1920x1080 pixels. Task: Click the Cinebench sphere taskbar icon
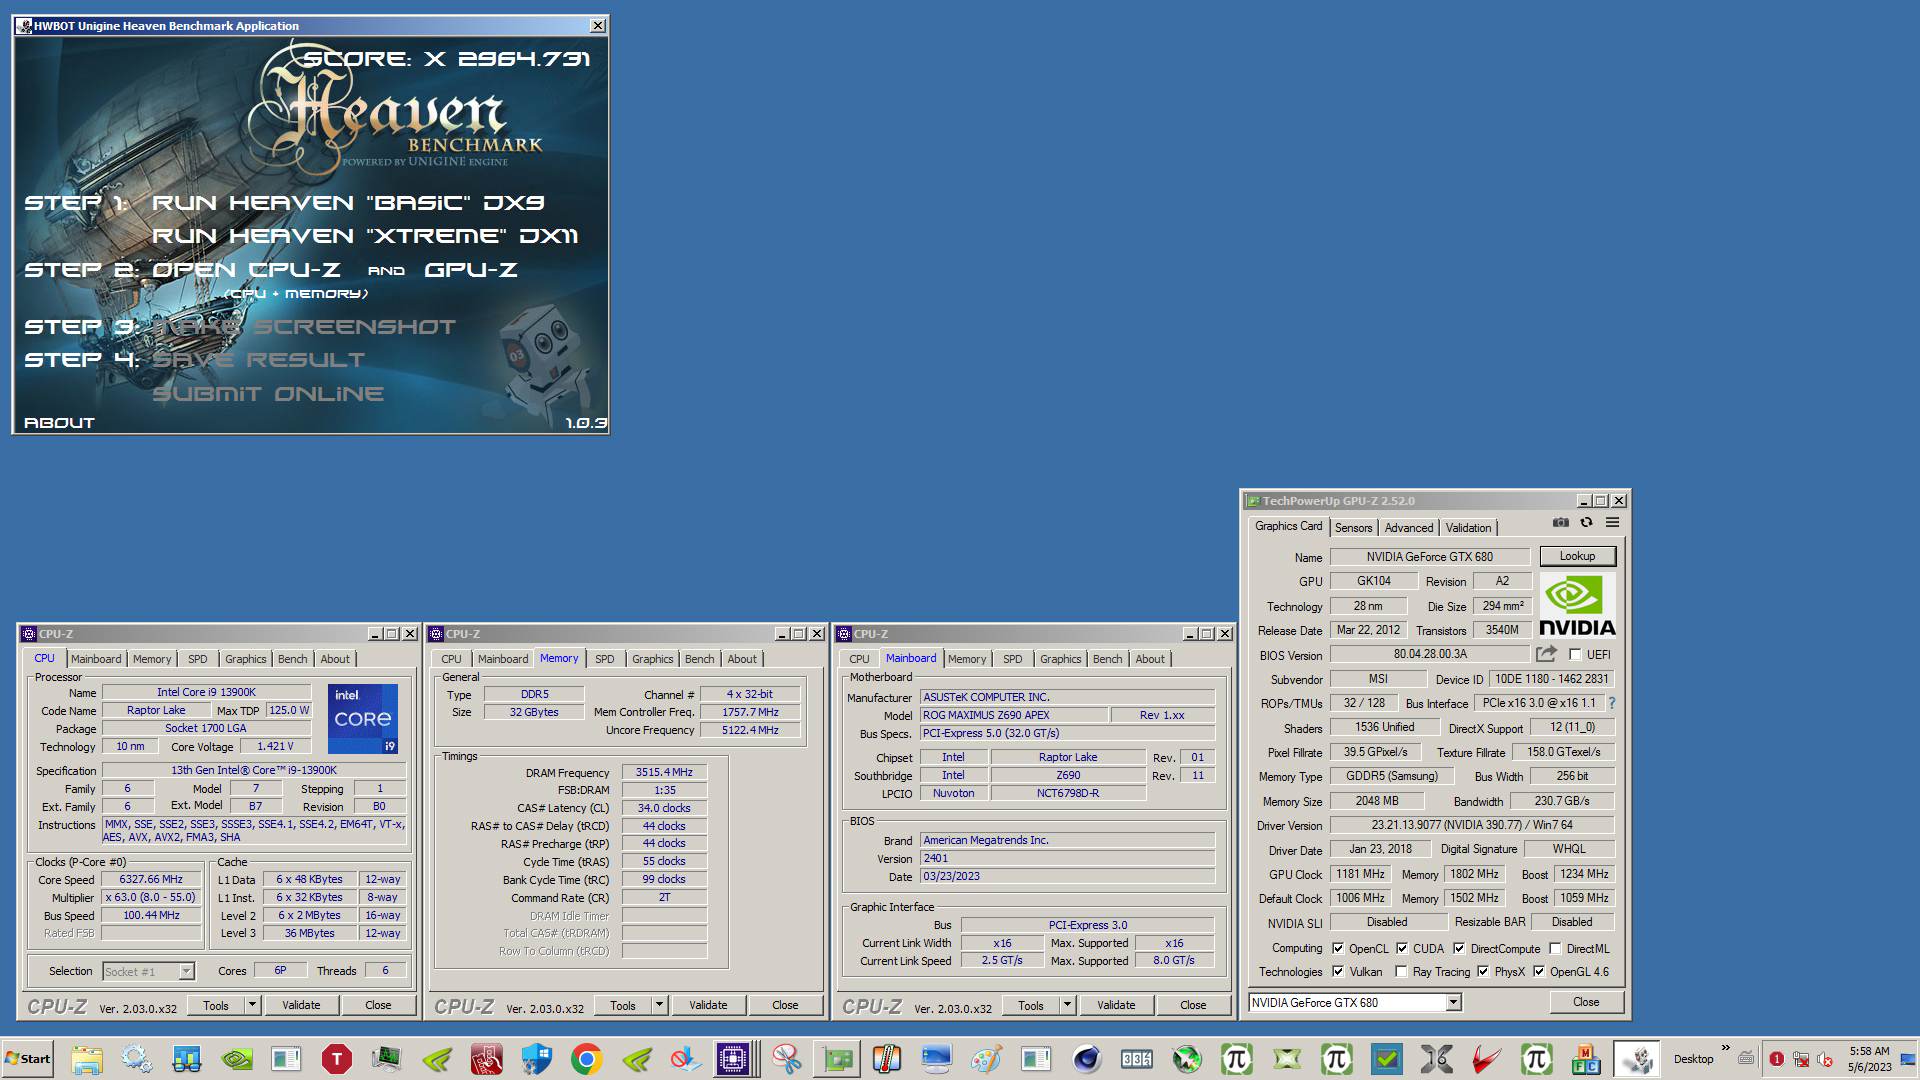click(x=1087, y=1059)
